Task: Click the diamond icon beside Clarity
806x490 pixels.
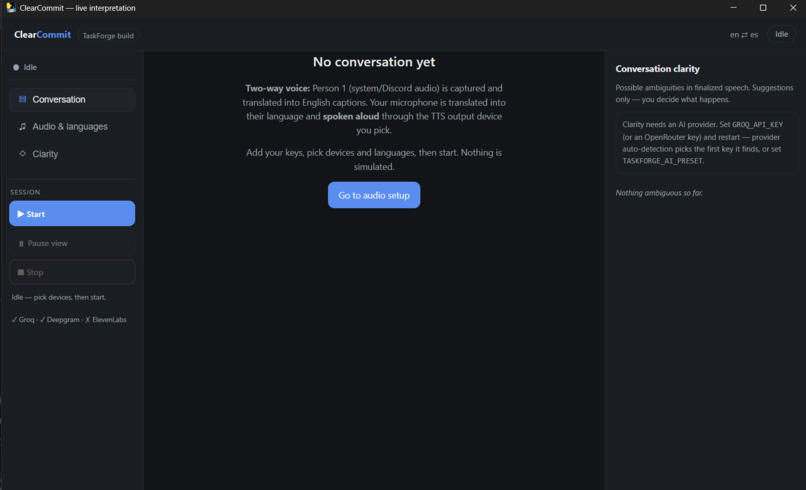Action: coord(23,153)
